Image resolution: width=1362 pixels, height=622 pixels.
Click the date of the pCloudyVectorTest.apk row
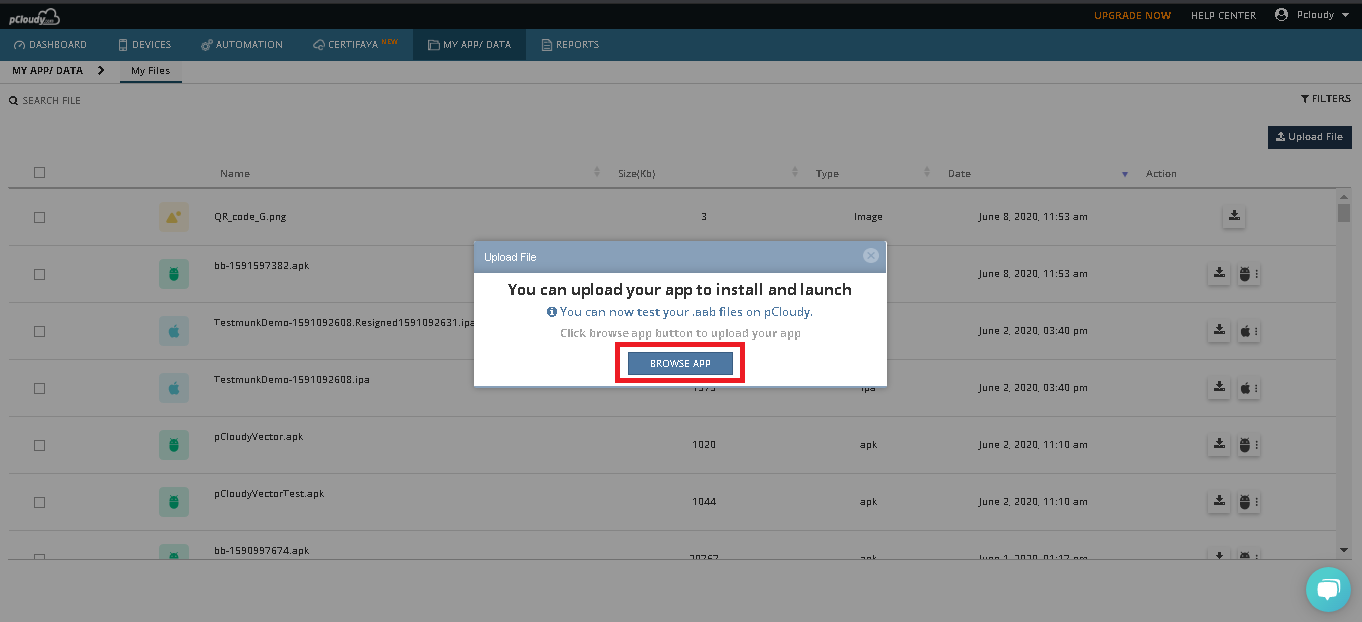(1033, 501)
